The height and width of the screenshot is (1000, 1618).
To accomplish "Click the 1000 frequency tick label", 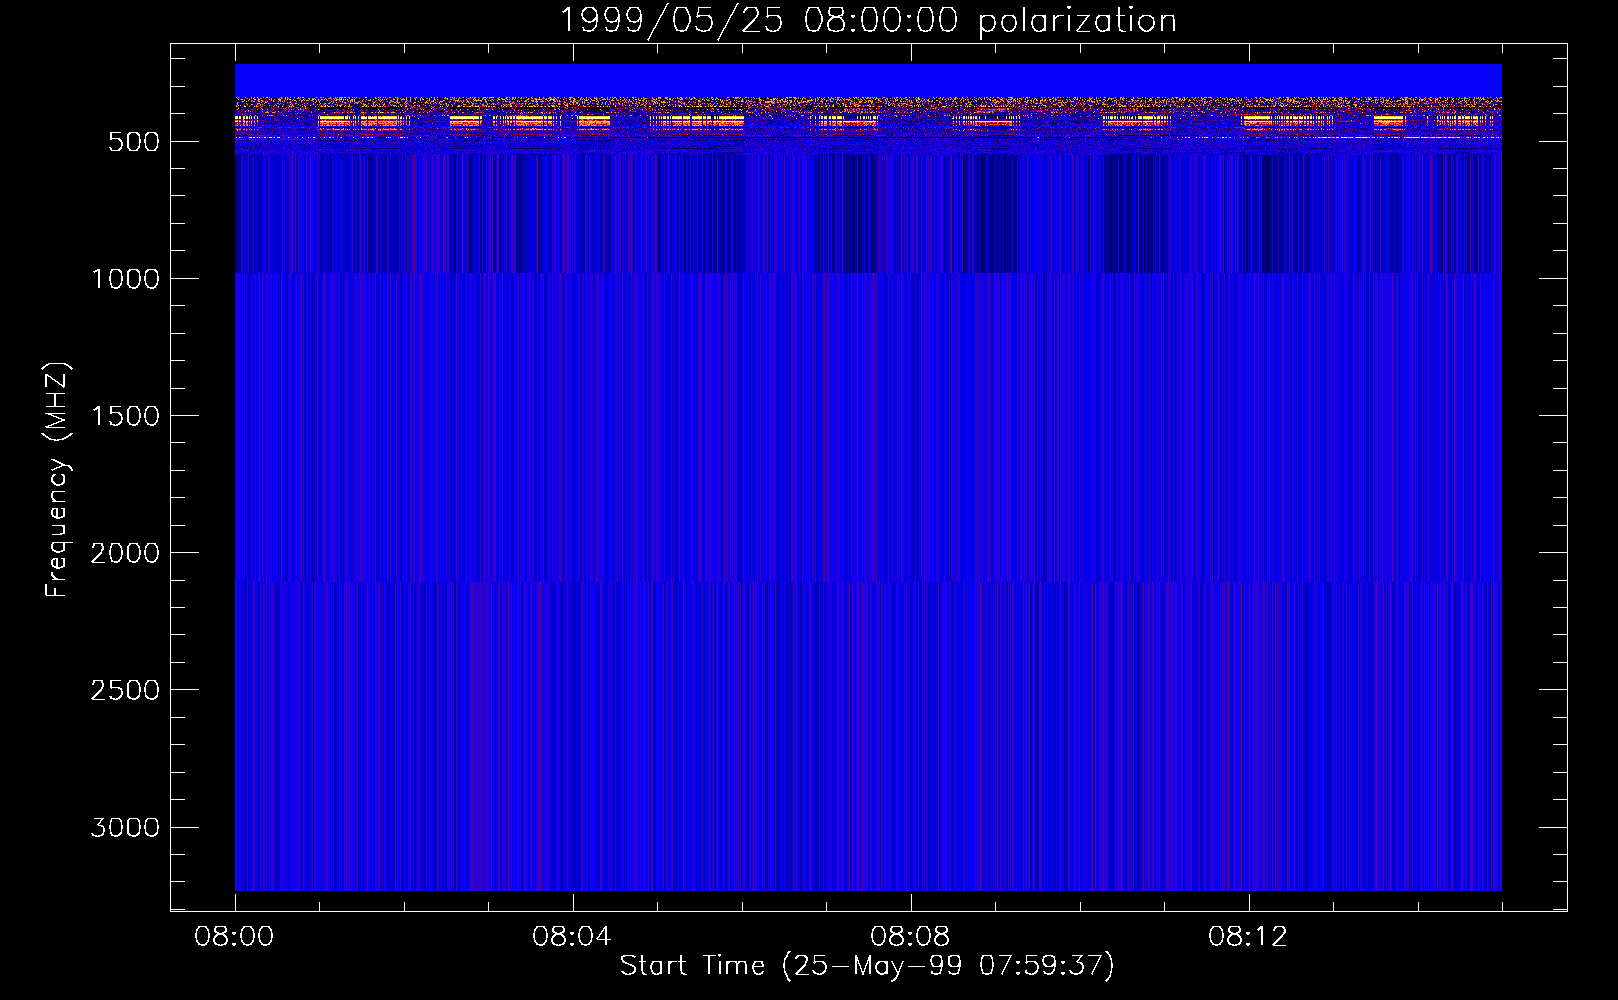I will tap(125, 279).
